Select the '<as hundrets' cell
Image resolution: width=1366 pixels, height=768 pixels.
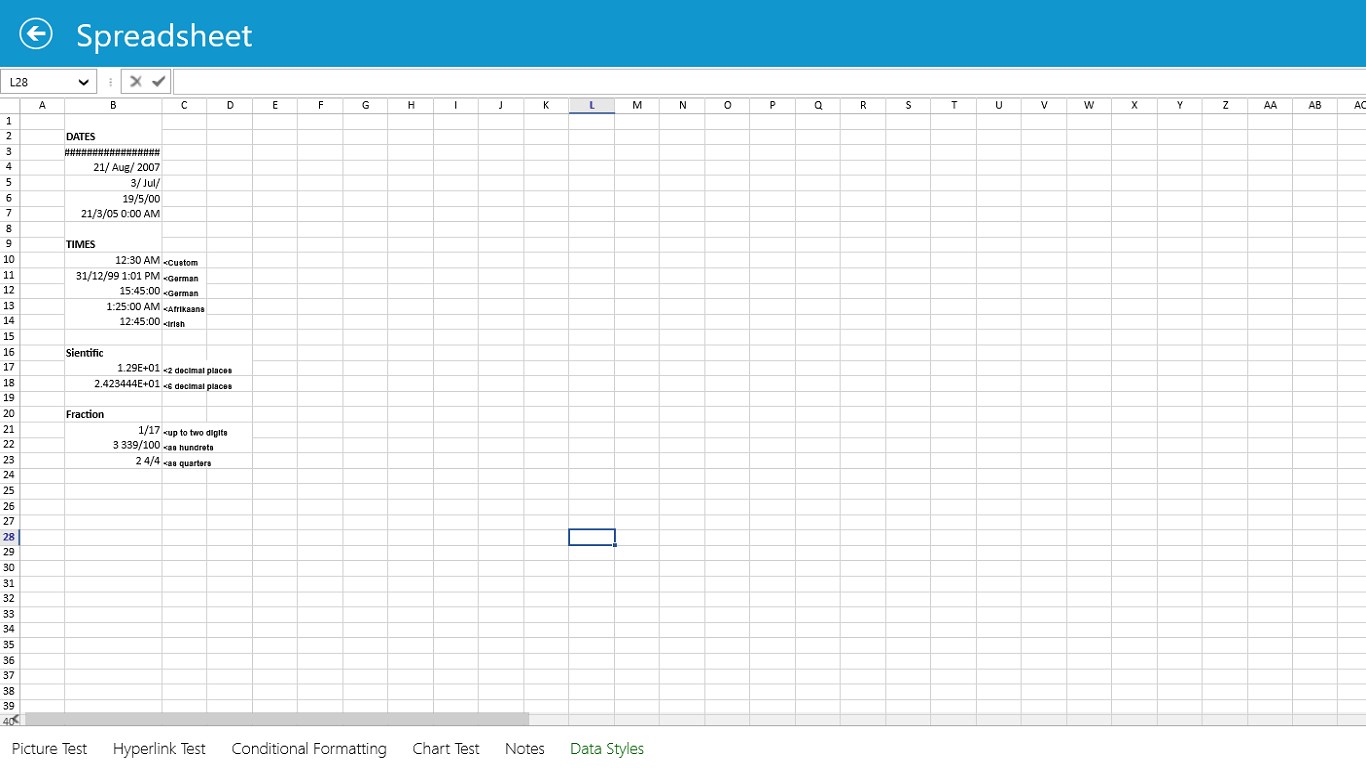(x=184, y=445)
